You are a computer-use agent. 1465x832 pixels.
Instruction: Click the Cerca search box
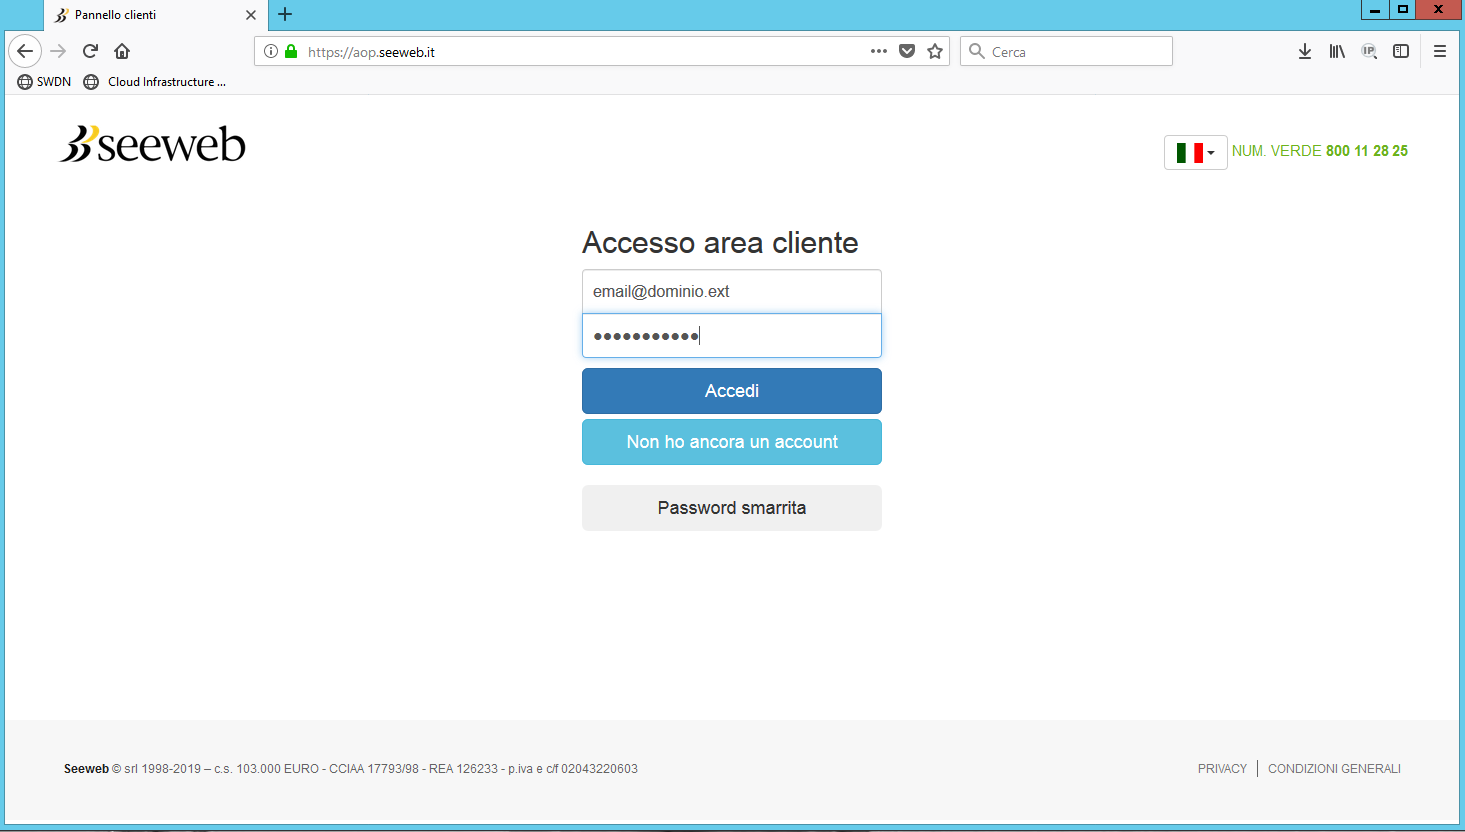[1066, 51]
